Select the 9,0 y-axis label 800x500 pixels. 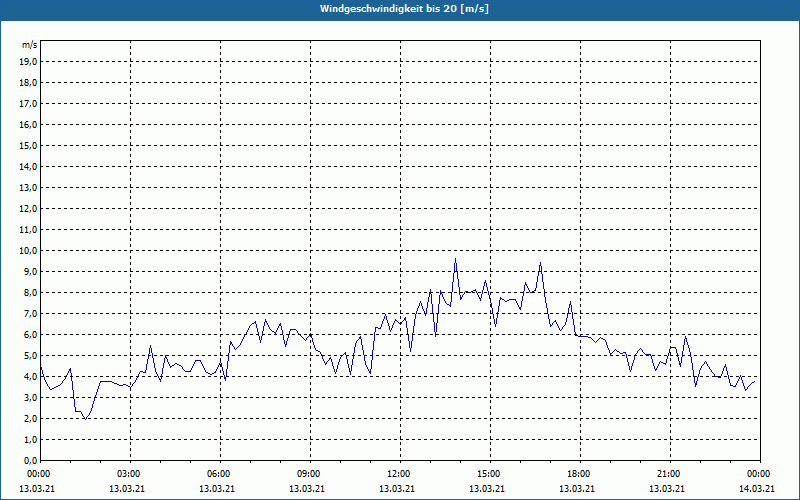tap(31, 271)
